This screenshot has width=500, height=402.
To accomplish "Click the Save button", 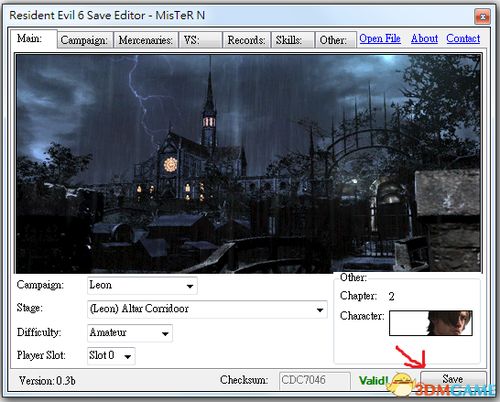I will pyautogui.click(x=453, y=379).
